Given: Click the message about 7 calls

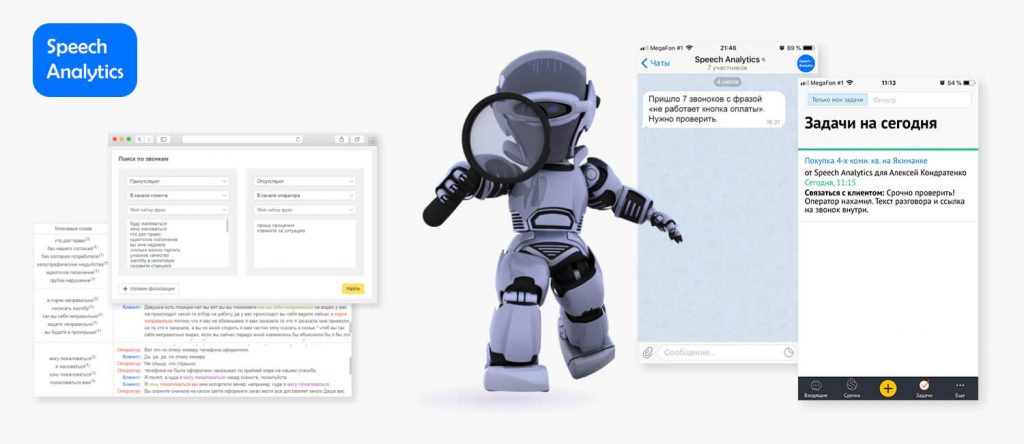Looking at the screenshot, I should (x=713, y=109).
